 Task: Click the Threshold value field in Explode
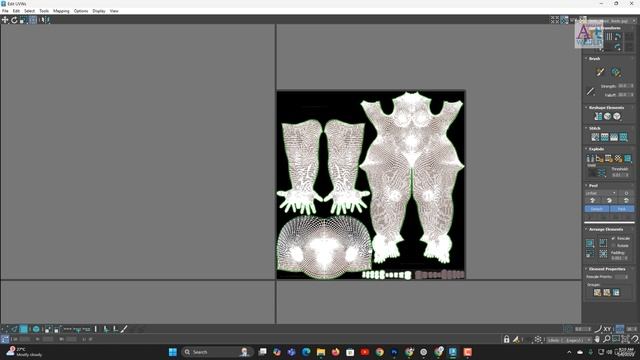pyautogui.click(x=620, y=175)
